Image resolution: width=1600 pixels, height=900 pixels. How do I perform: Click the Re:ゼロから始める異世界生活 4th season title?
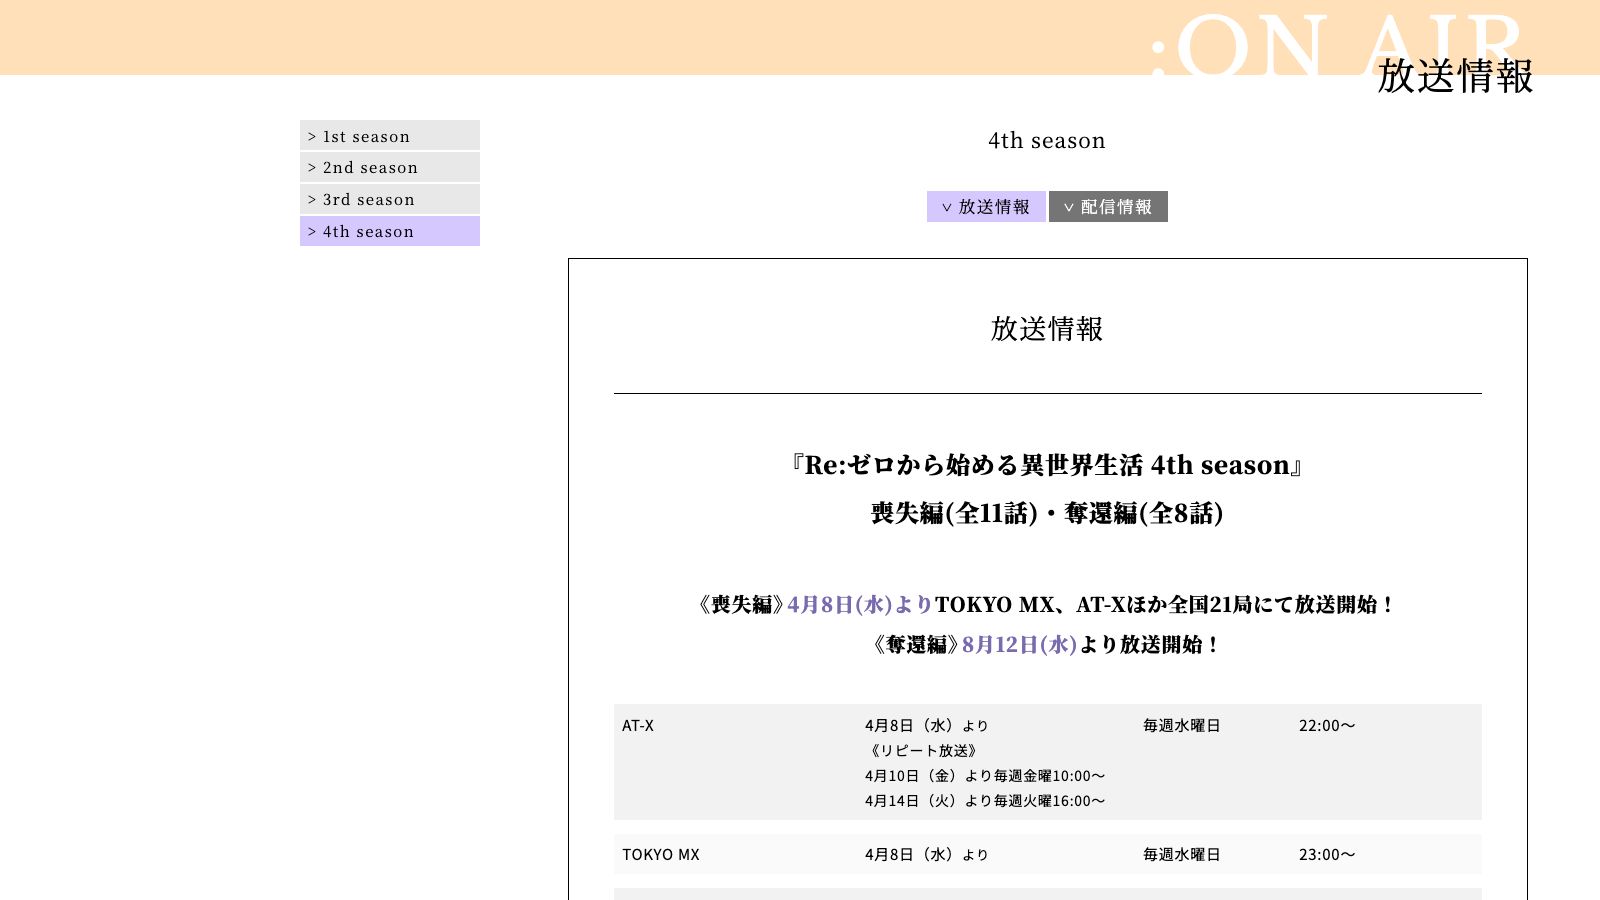pyautogui.click(x=1047, y=465)
